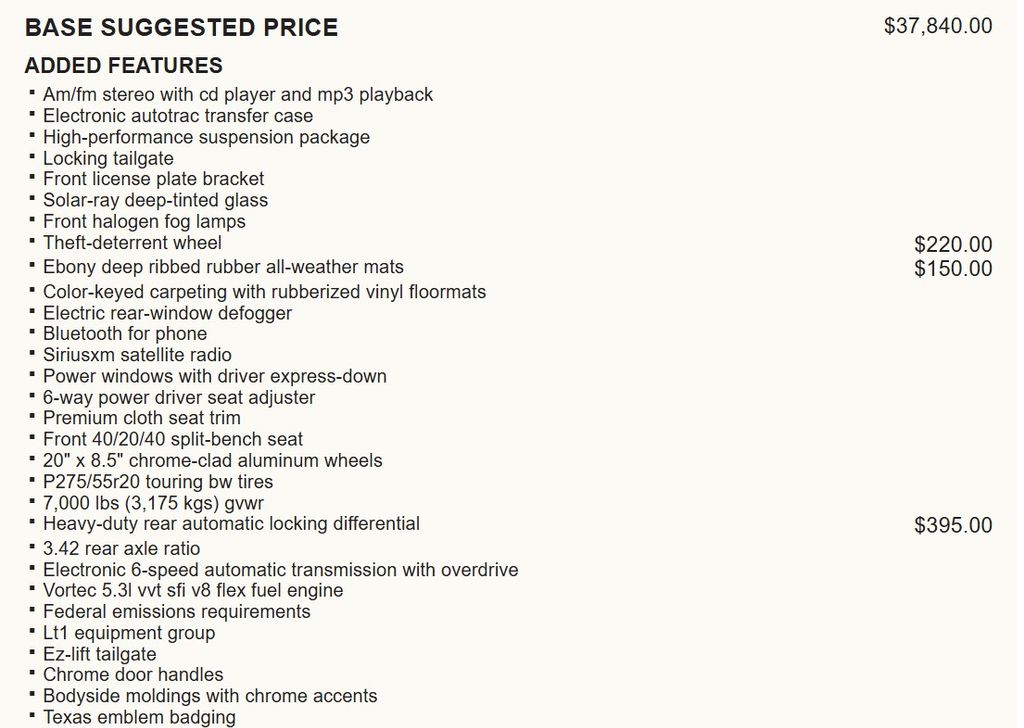Click Heavy-duty rear automatic locking differential

pos(231,524)
